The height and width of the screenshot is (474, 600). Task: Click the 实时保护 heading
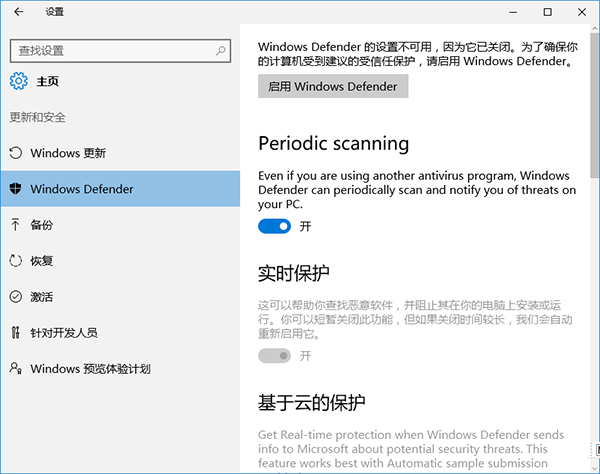point(293,273)
